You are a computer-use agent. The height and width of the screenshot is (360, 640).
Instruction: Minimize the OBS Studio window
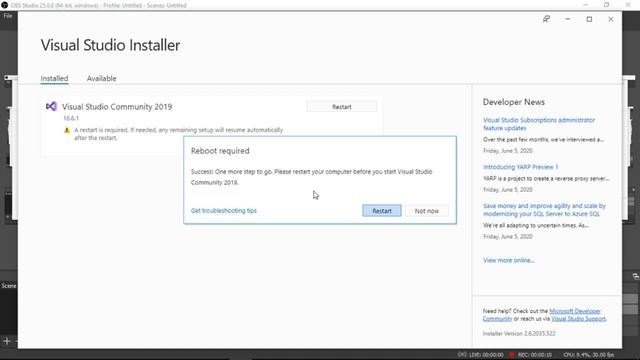click(x=586, y=5)
